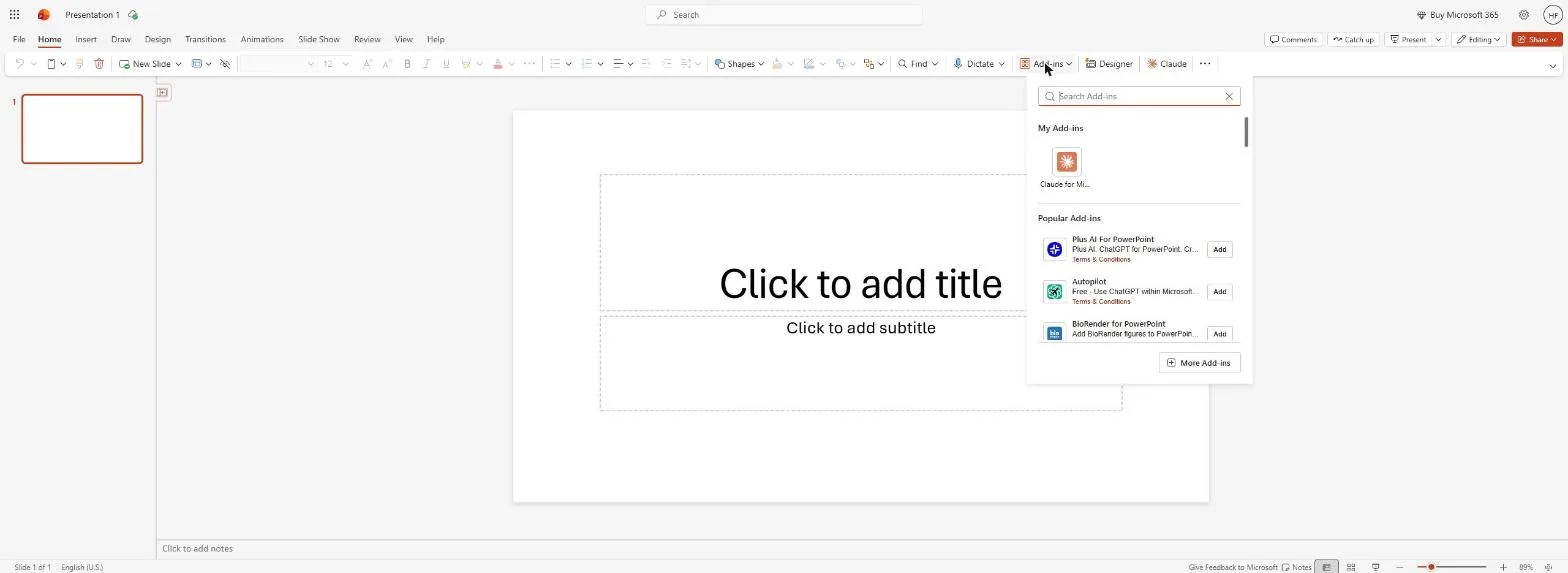Click the zoom in plus icon
Screen dimensions: 1568x573
(x=1503, y=567)
